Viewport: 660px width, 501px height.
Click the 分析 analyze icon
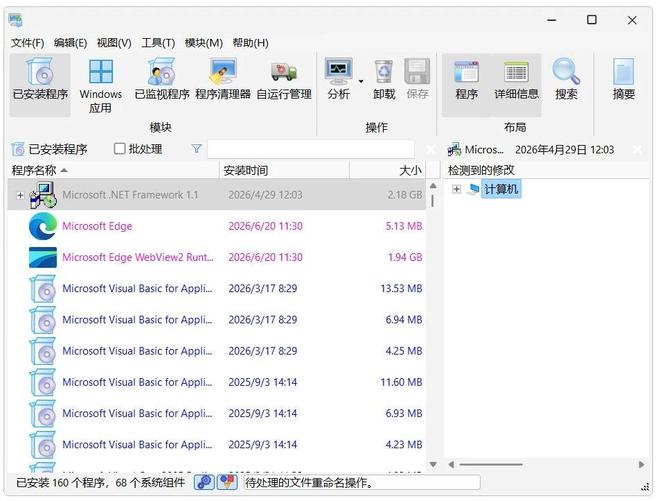(x=338, y=72)
